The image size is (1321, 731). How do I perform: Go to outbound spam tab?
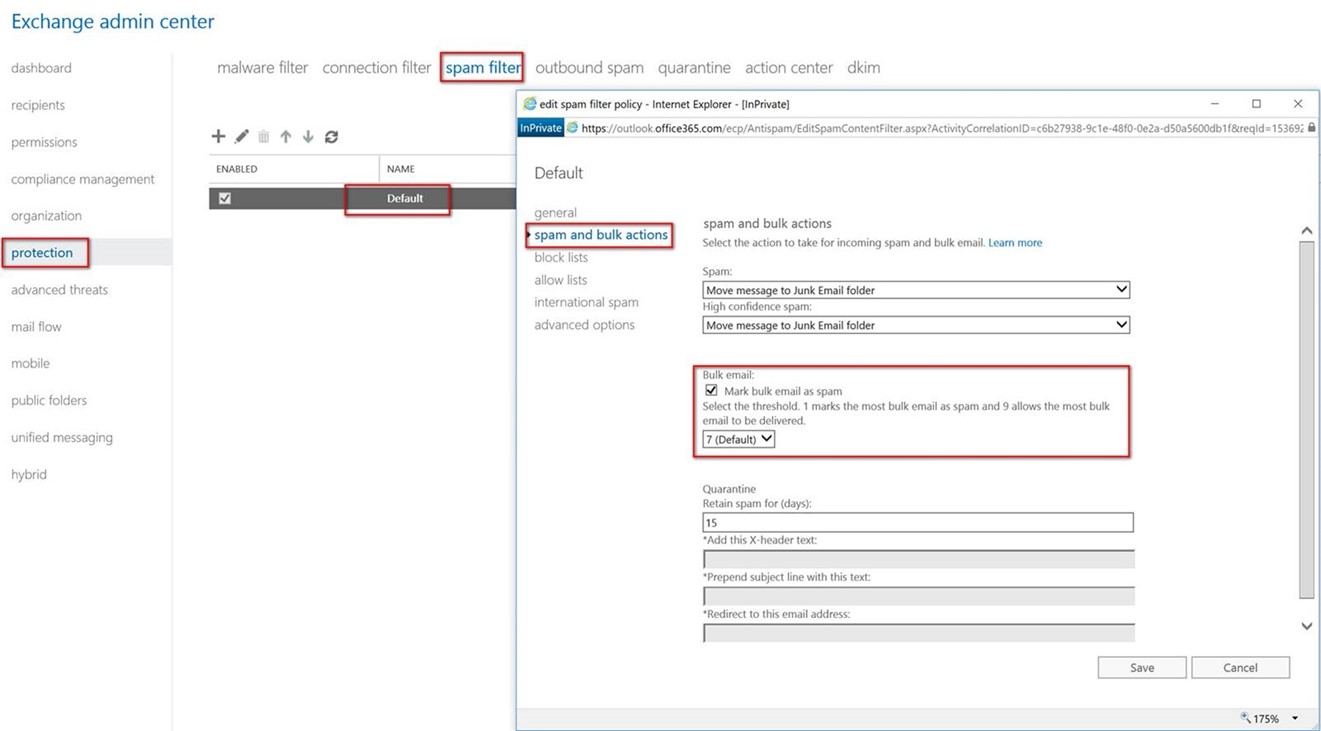coord(589,68)
